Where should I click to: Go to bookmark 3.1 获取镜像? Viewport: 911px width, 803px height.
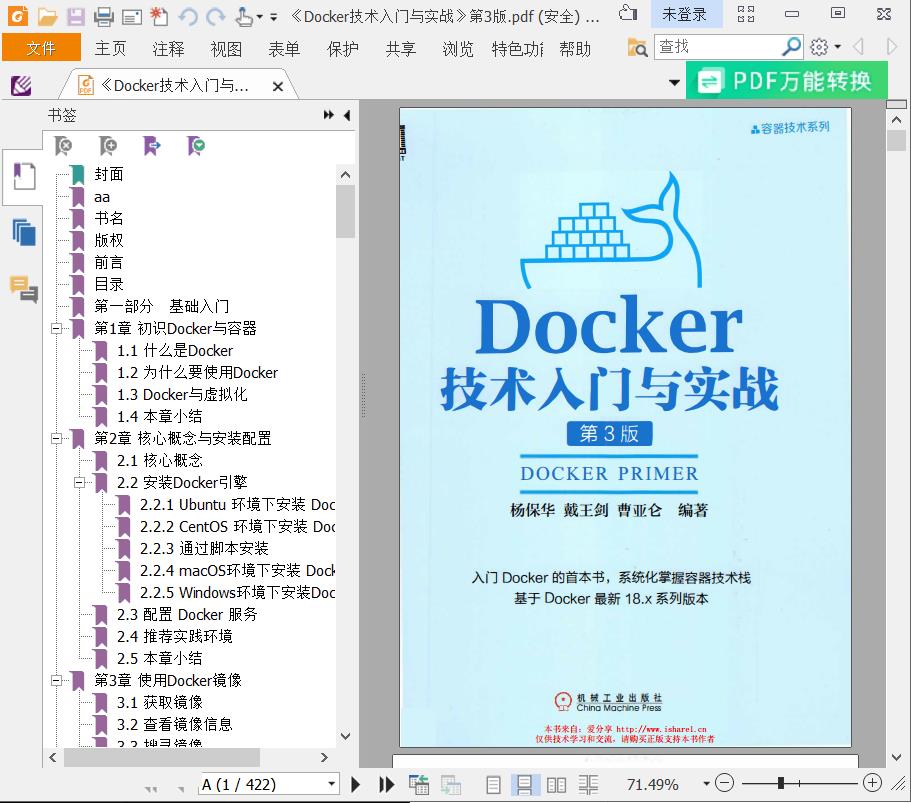coord(160,702)
